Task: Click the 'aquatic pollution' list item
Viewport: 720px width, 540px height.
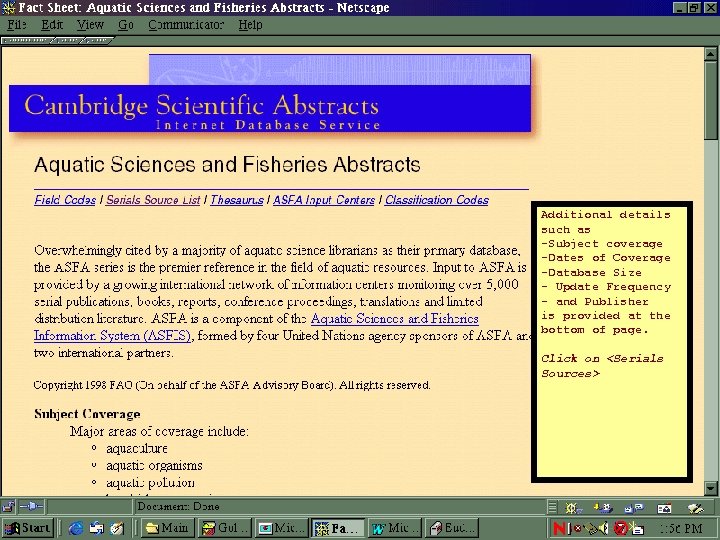Action: coord(150,483)
